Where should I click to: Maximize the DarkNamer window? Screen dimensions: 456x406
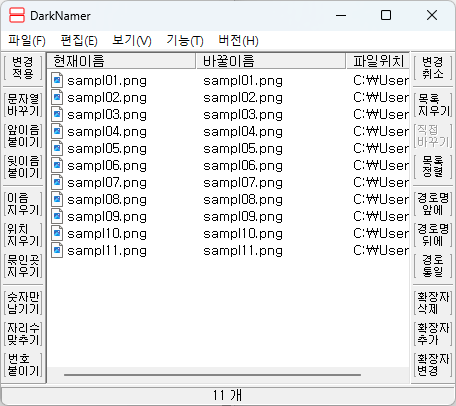click(x=386, y=15)
